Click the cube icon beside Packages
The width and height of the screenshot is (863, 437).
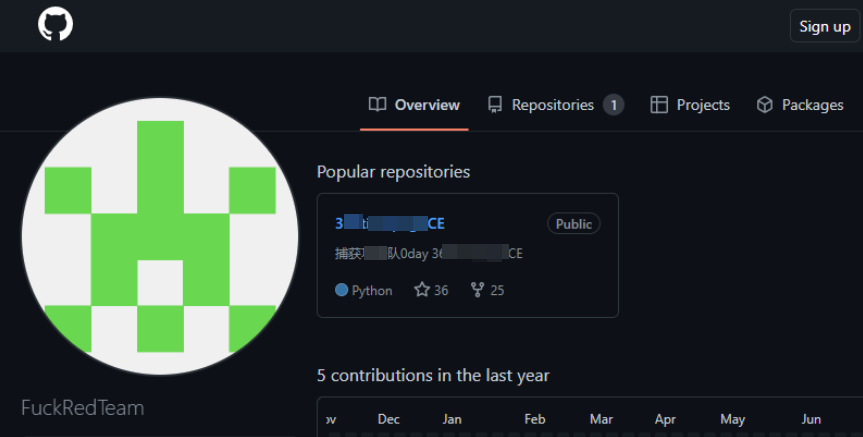click(x=764, y=105)
